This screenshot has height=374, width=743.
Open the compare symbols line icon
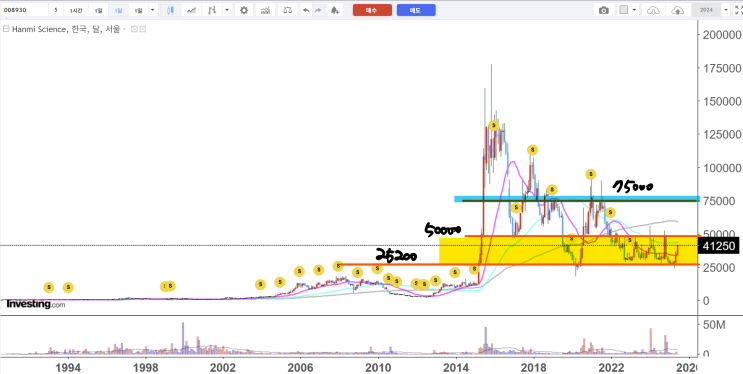point(191,10)
